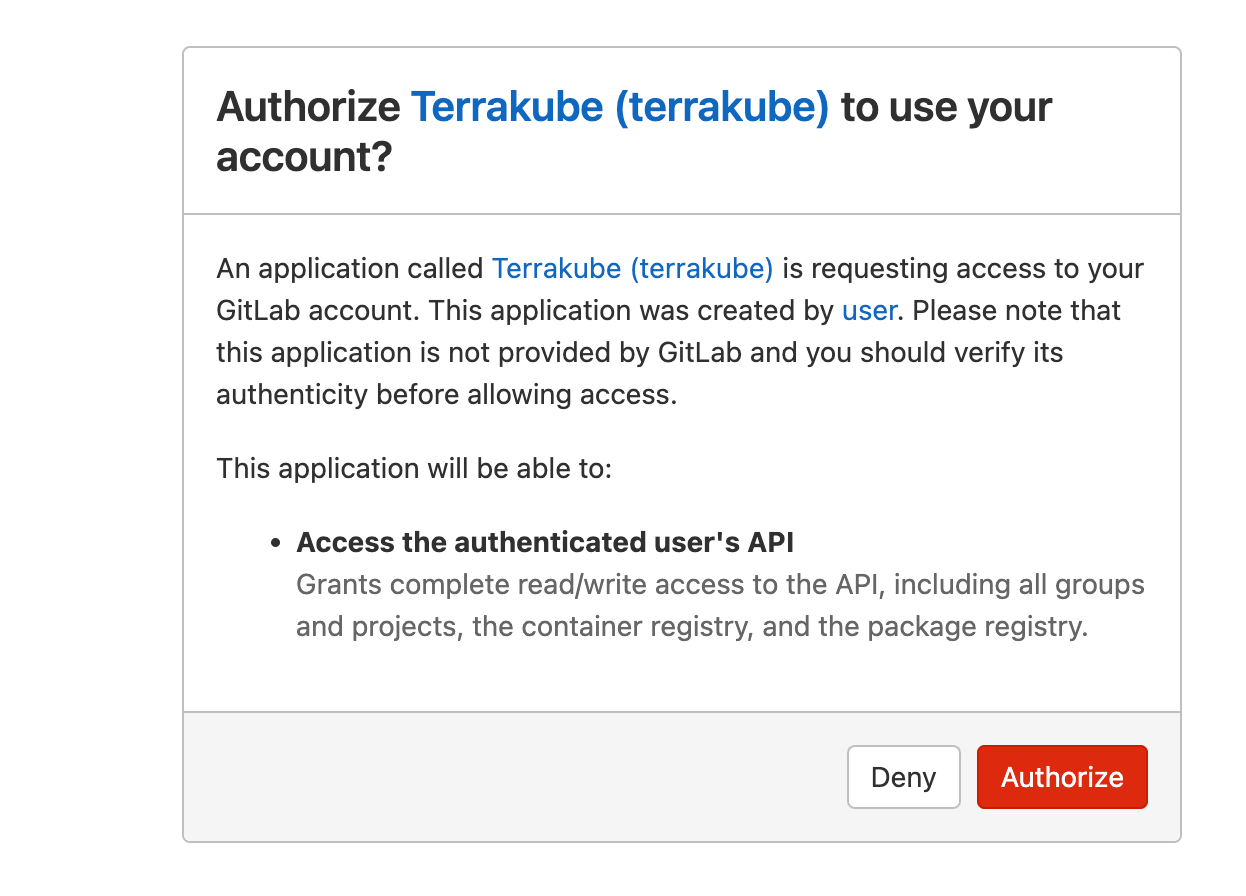The width and height of the screenshot is (1246, 896).
Task: Click the "authenticity before allowing access" line
Action: pos(446,394)
